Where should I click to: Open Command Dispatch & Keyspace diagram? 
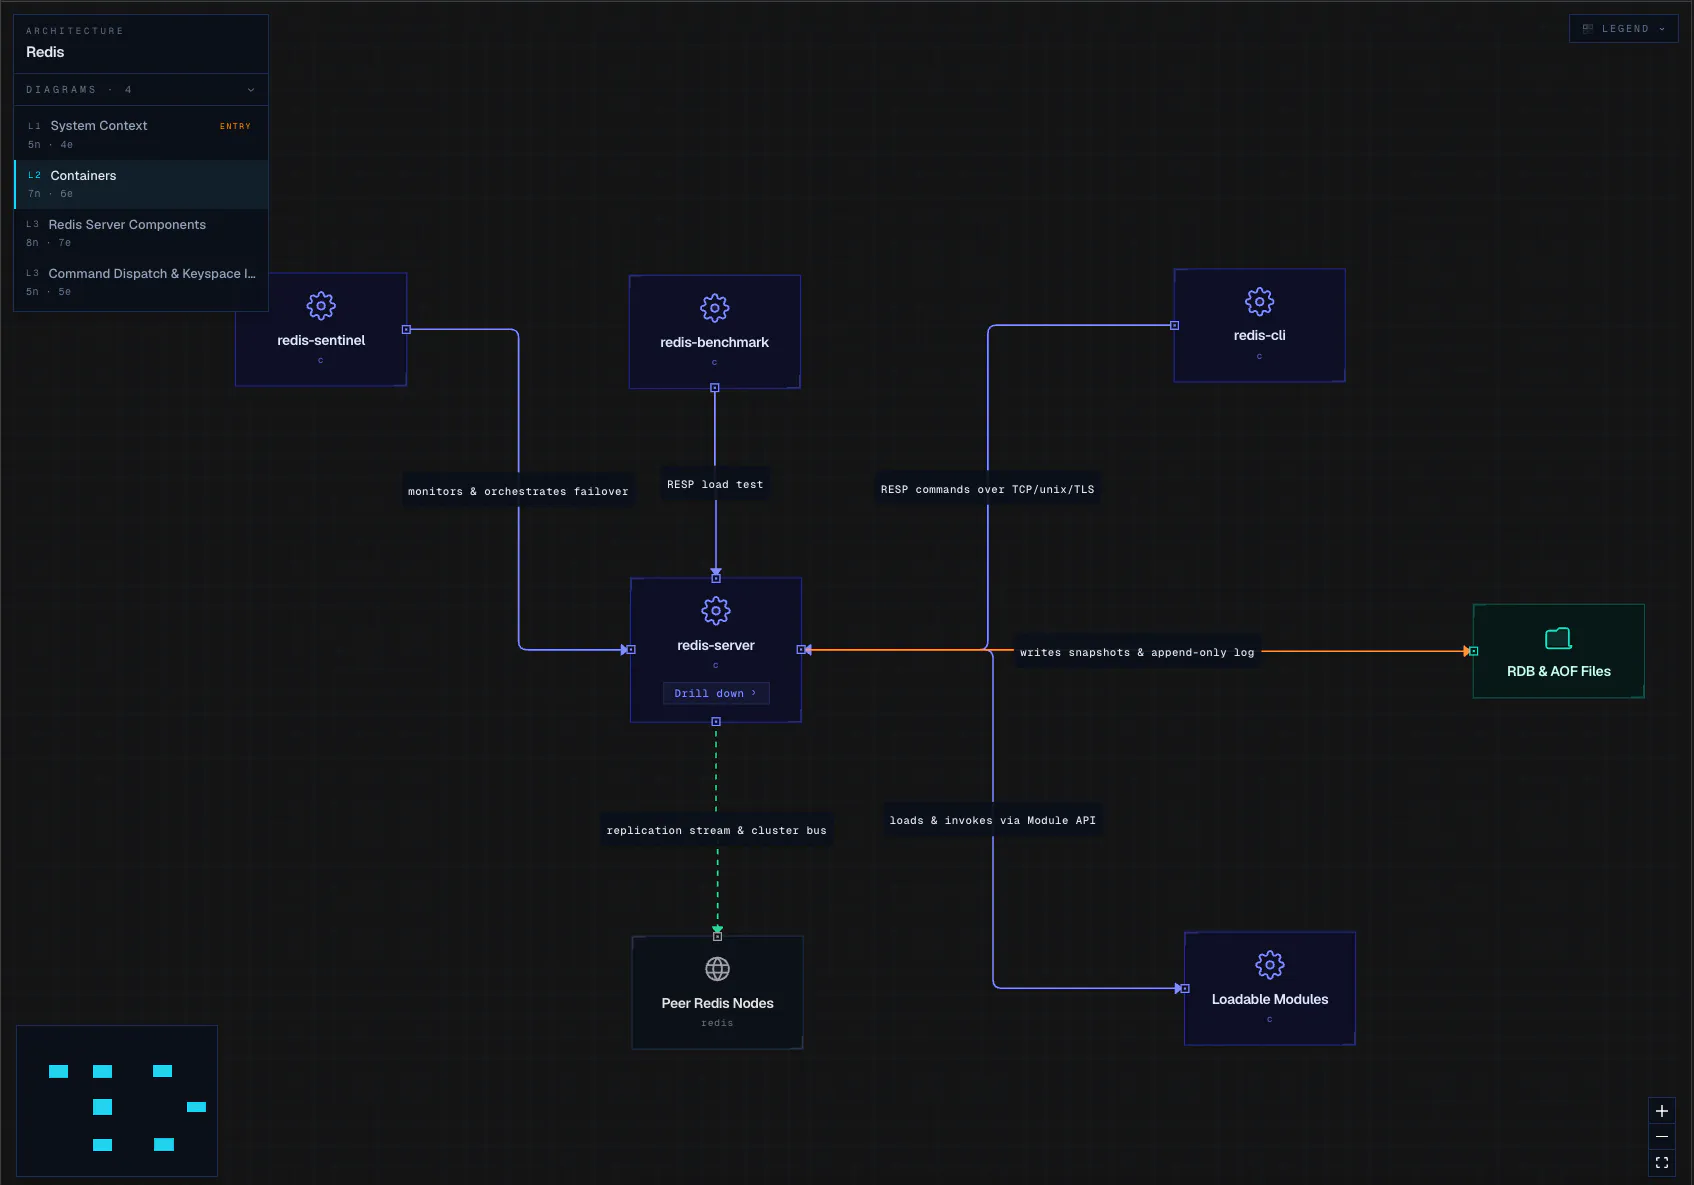pos(141,282)
